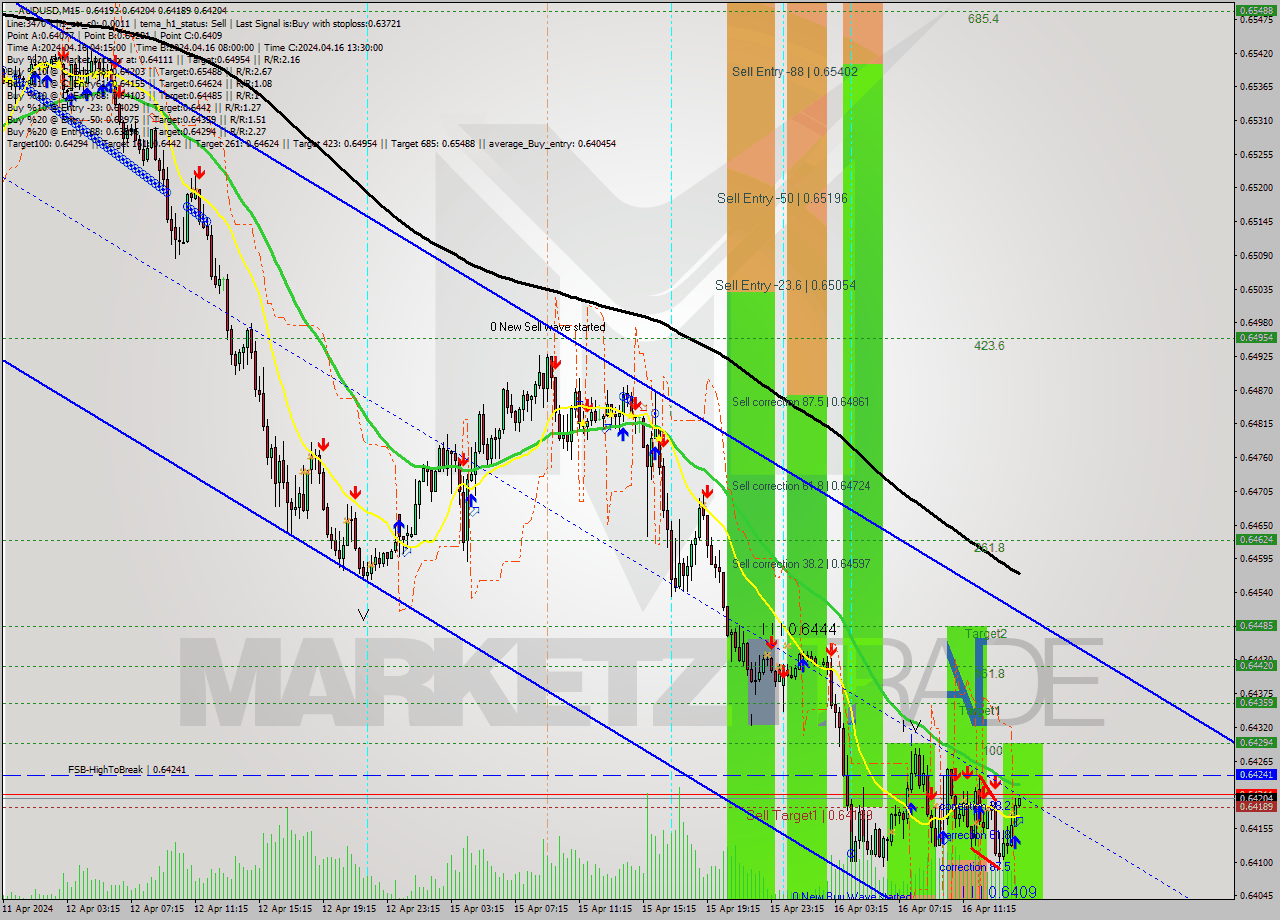
Task: Select the blue up arrow near the 12 Apr 23:15 low
Action: point(400,524)
